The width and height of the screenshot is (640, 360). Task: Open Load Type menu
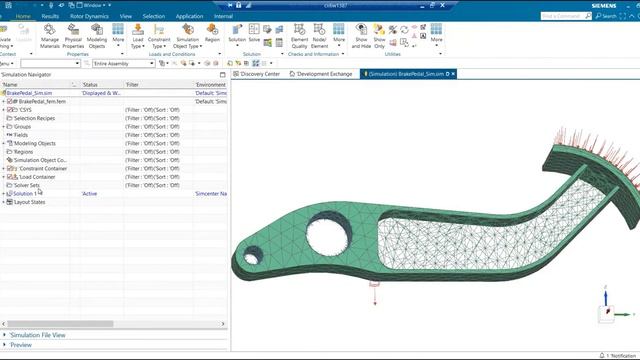pos(138,36)
